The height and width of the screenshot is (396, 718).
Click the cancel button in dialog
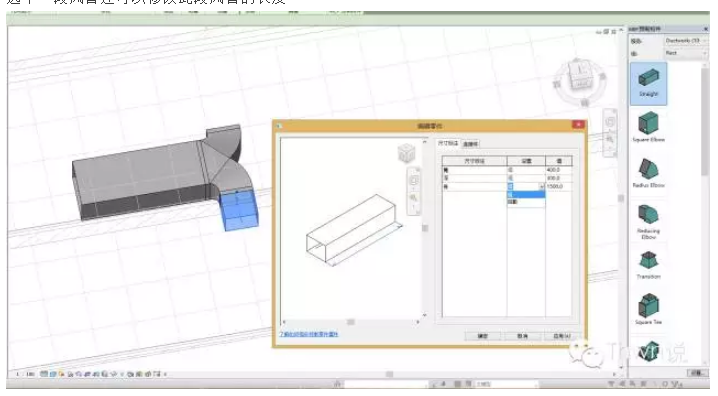click(x=522, y=336)
